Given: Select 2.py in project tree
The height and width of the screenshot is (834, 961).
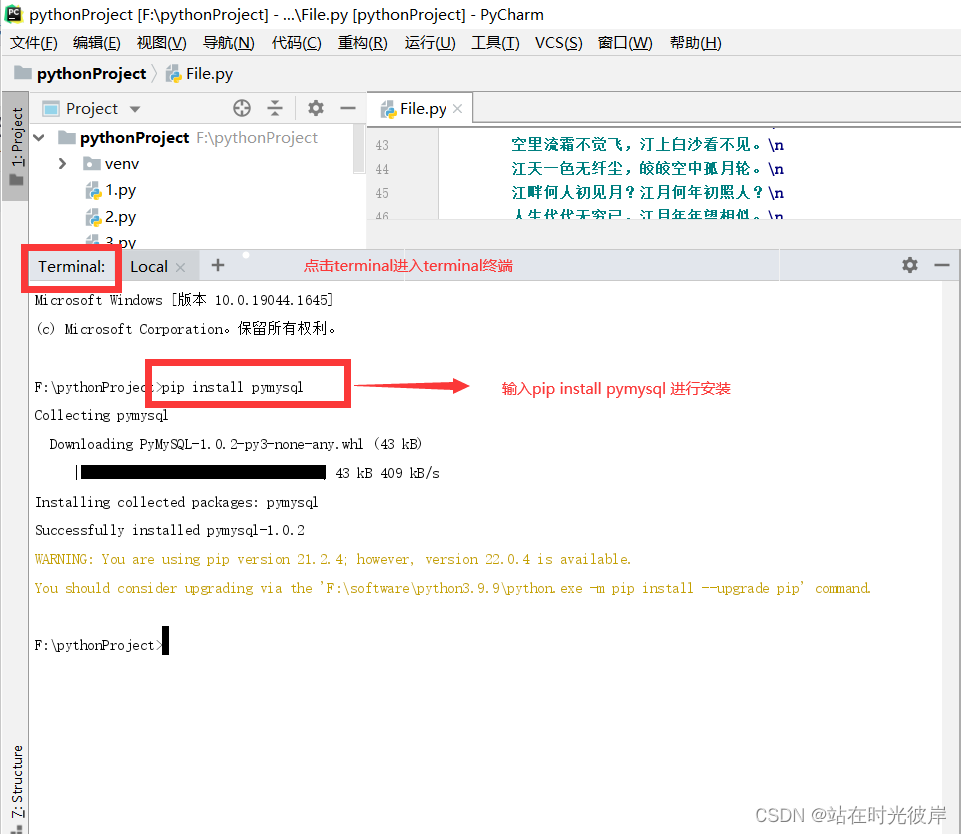Looking at the screenshot, I should click(x=120, y=217).
